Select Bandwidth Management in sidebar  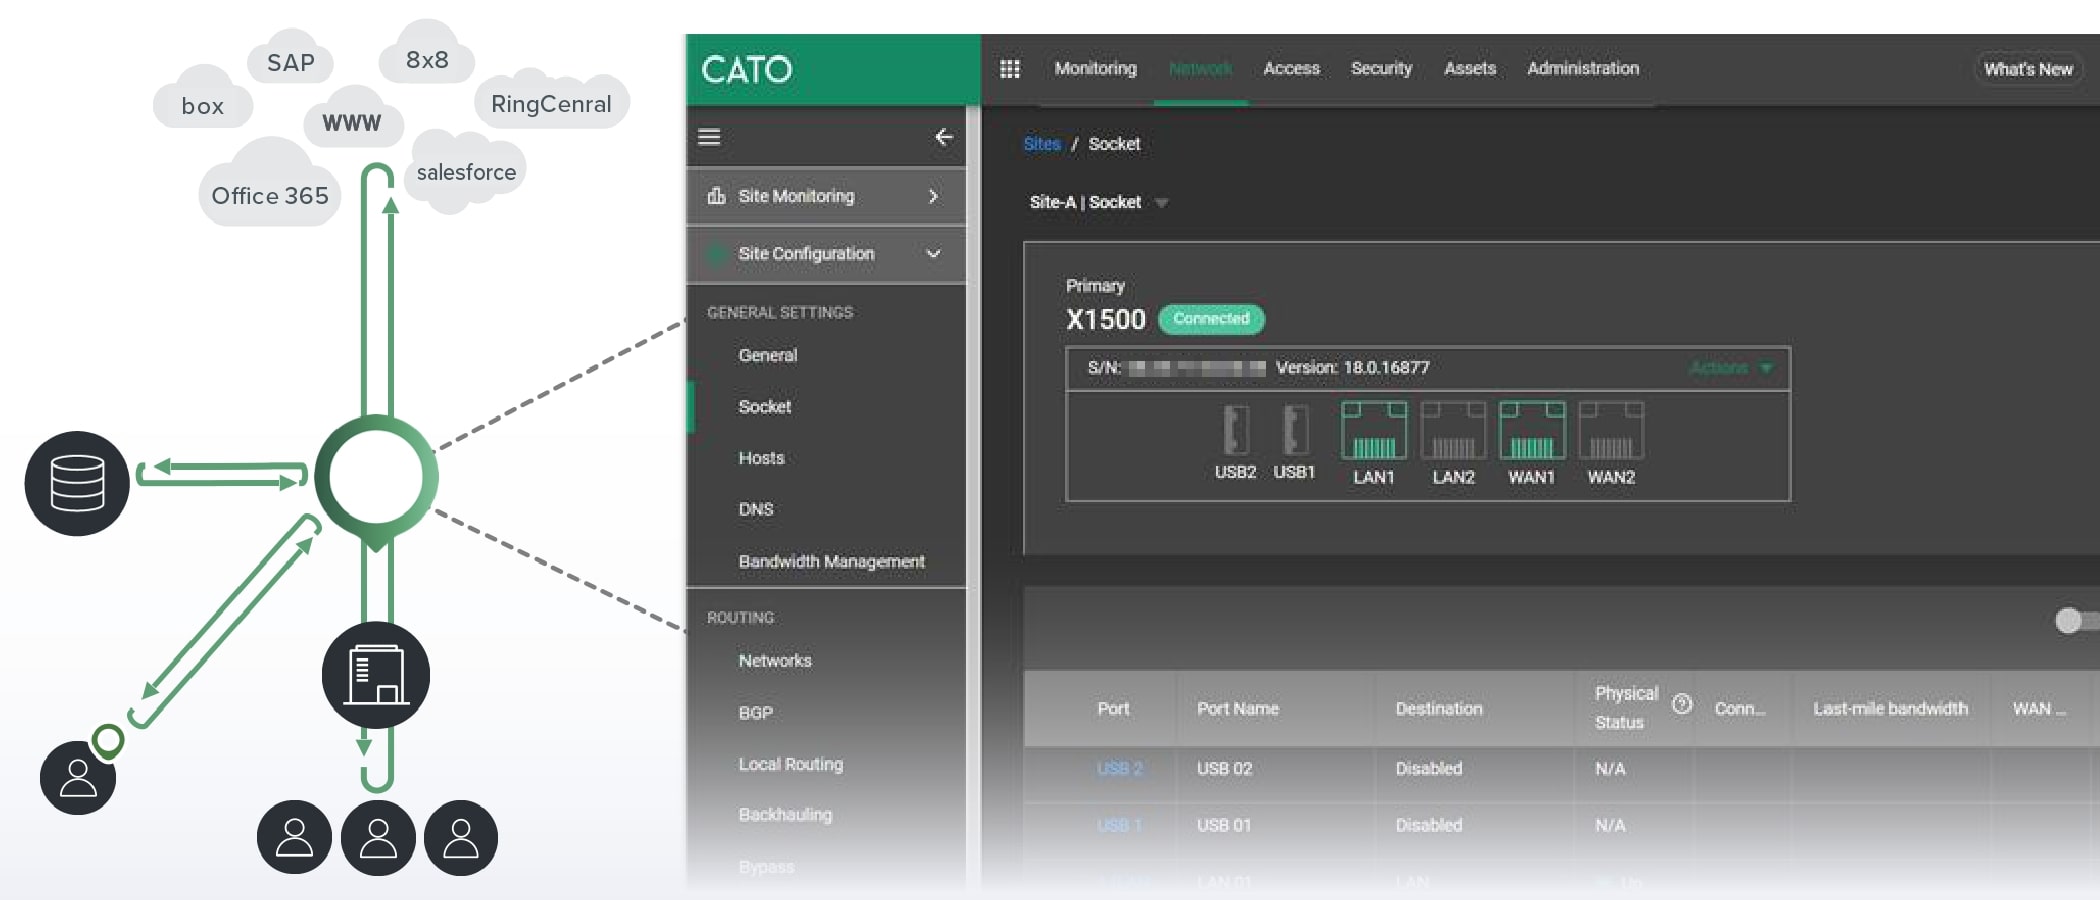tap(832, 562)
